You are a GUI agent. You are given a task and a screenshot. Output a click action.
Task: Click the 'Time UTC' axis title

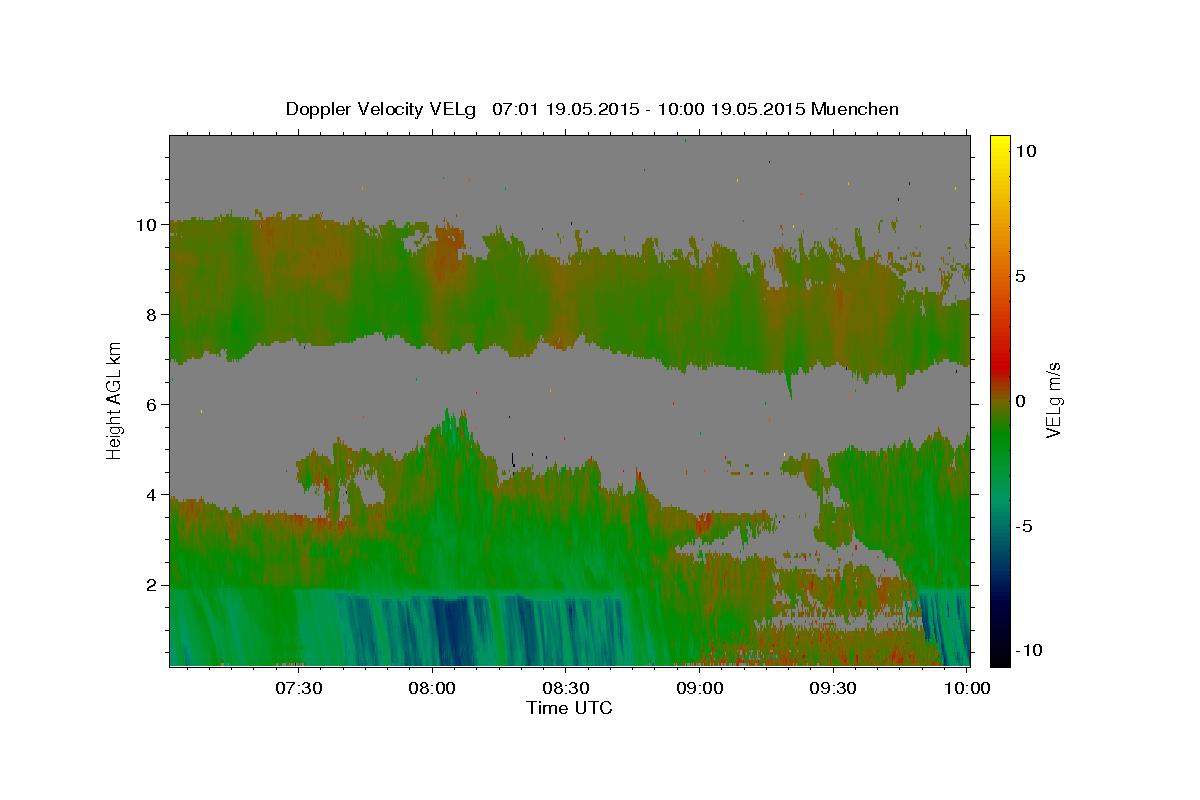click(x=569, y=708)
